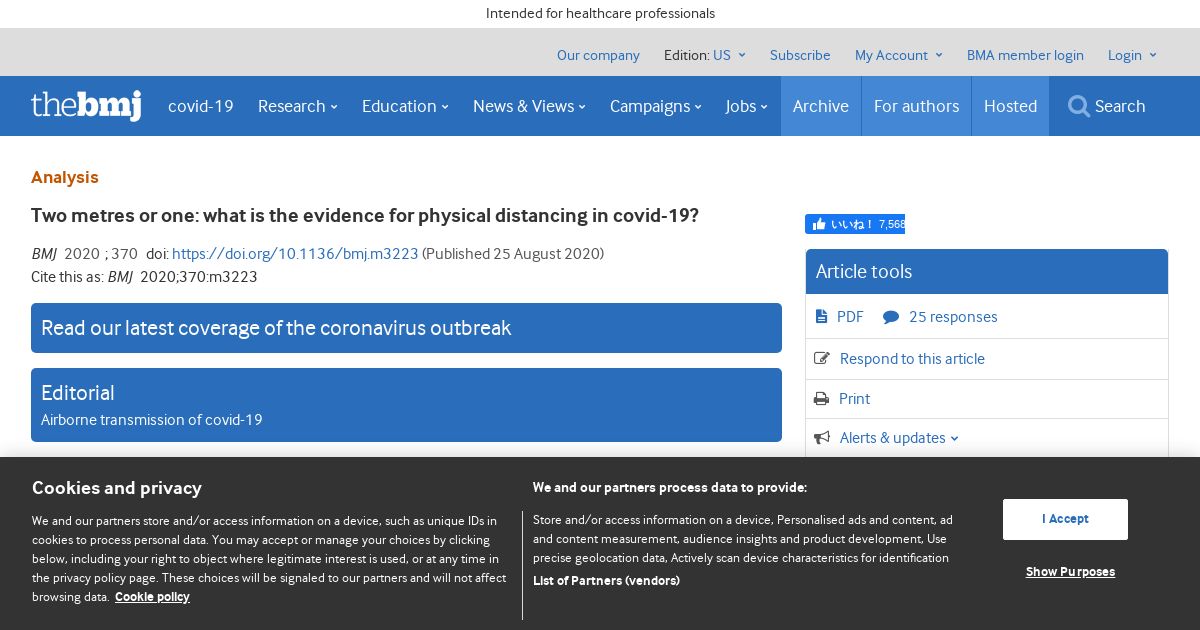1200x630 pixels.
Task: Expand the My Account menu
Action: click(899, 55)
